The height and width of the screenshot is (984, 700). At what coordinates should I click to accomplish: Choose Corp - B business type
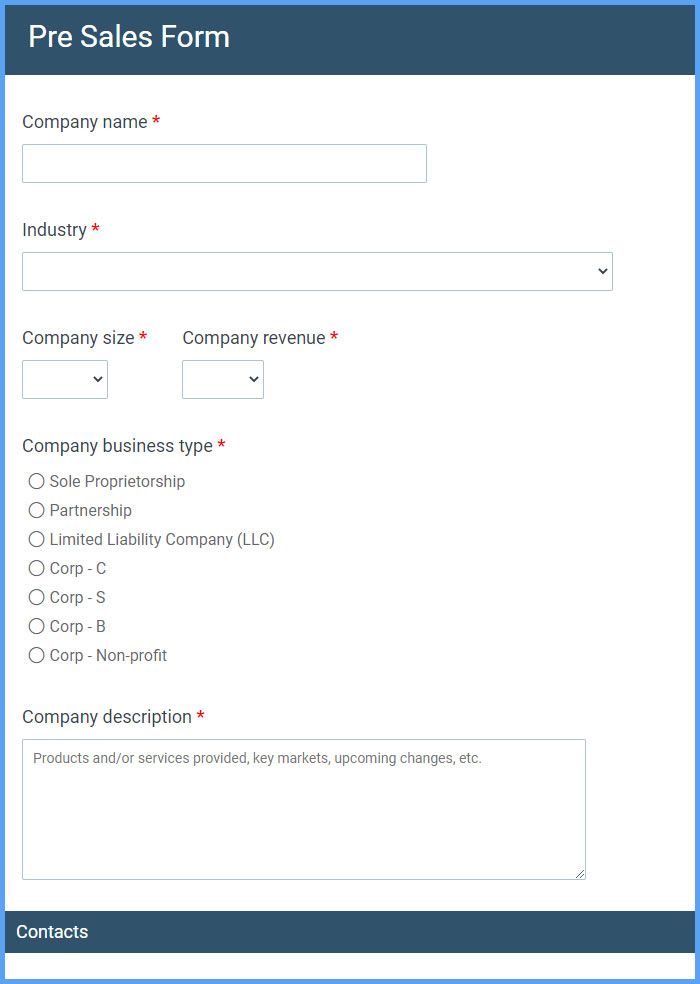click(x=36, y=626)
